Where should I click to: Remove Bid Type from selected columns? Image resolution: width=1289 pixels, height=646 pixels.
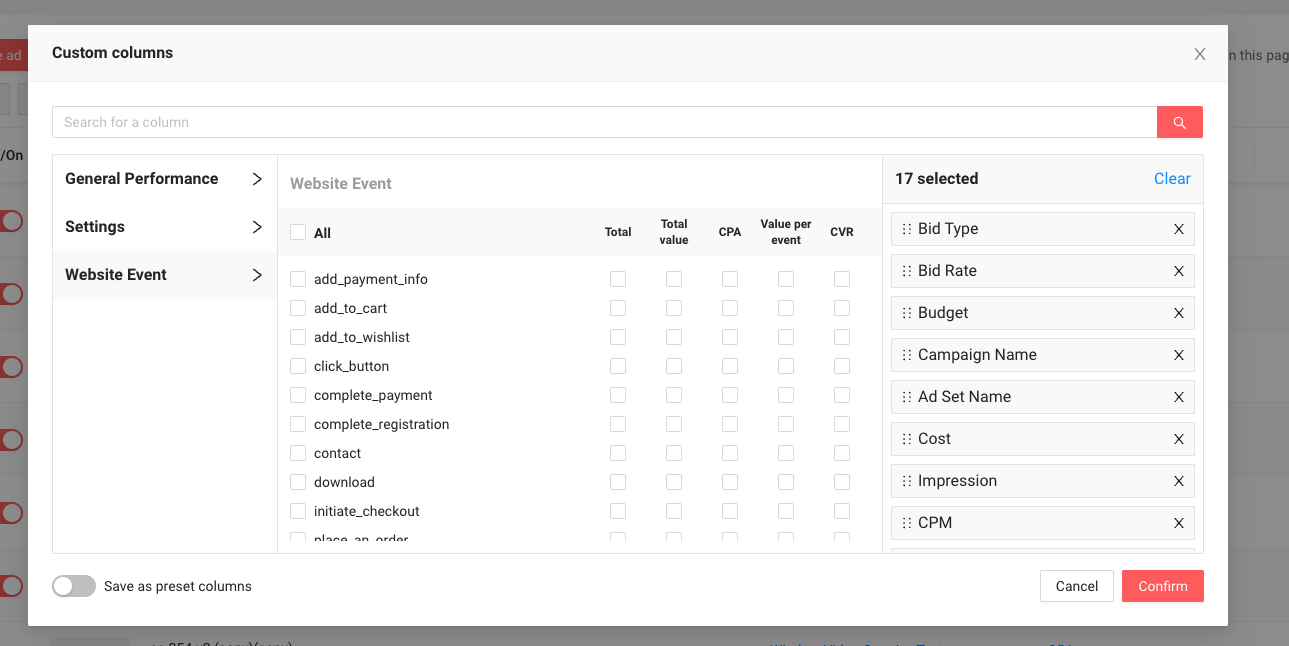1178,229
